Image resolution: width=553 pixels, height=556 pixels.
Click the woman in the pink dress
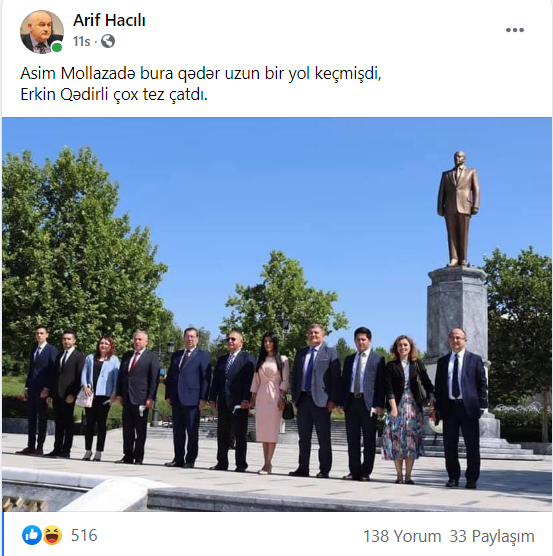click(270, 402)
